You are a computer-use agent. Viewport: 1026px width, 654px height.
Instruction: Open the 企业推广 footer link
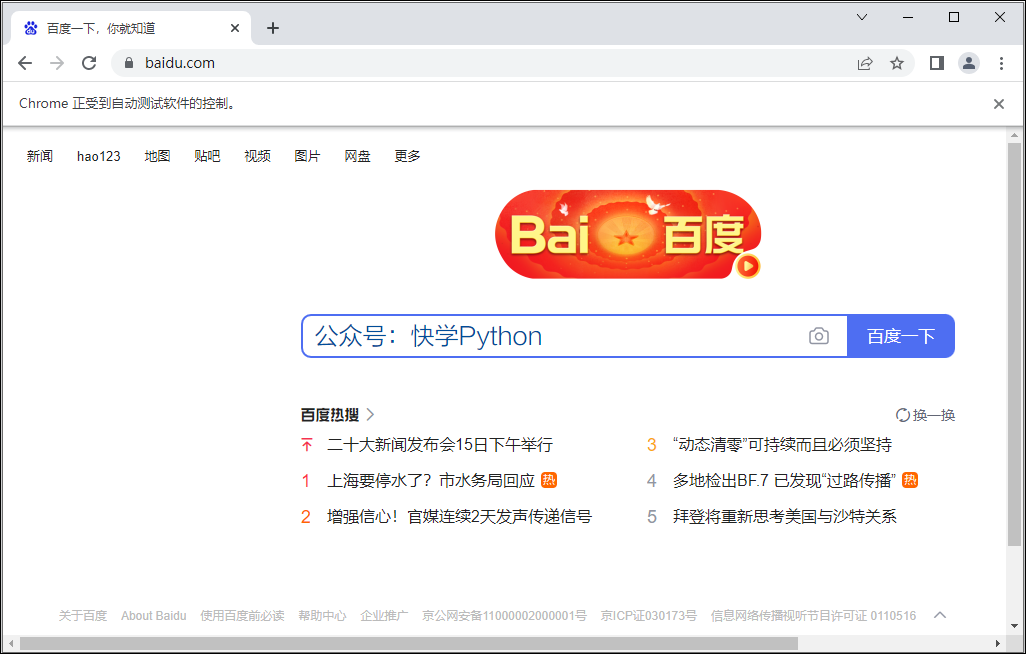coord(384,615)
